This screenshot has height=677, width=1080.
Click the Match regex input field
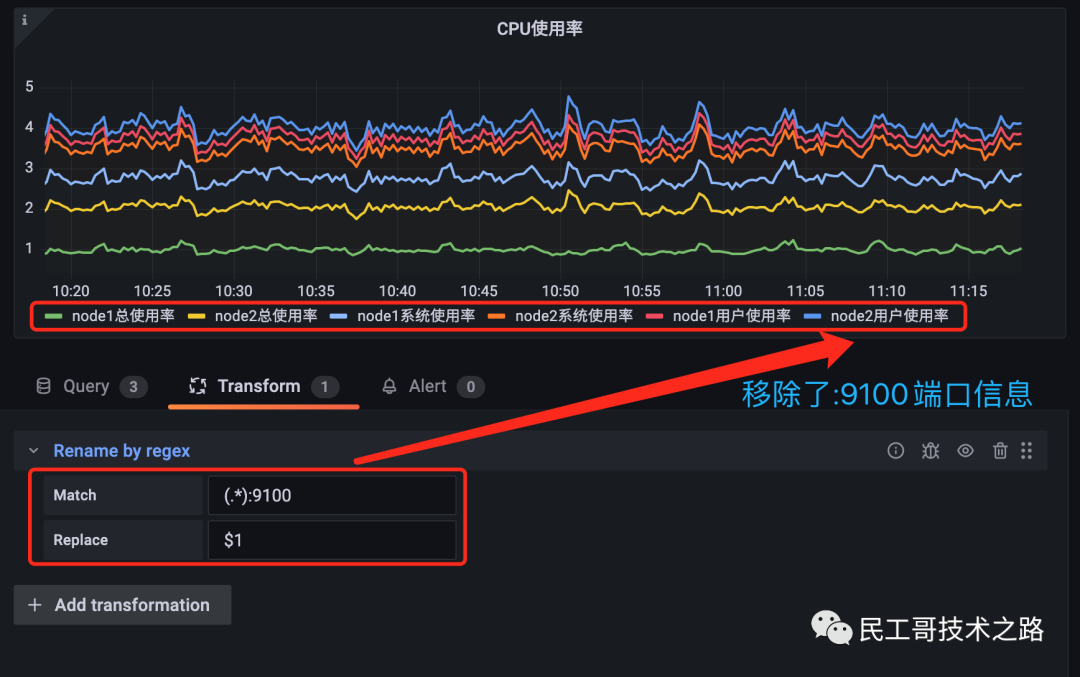(332, 495)
